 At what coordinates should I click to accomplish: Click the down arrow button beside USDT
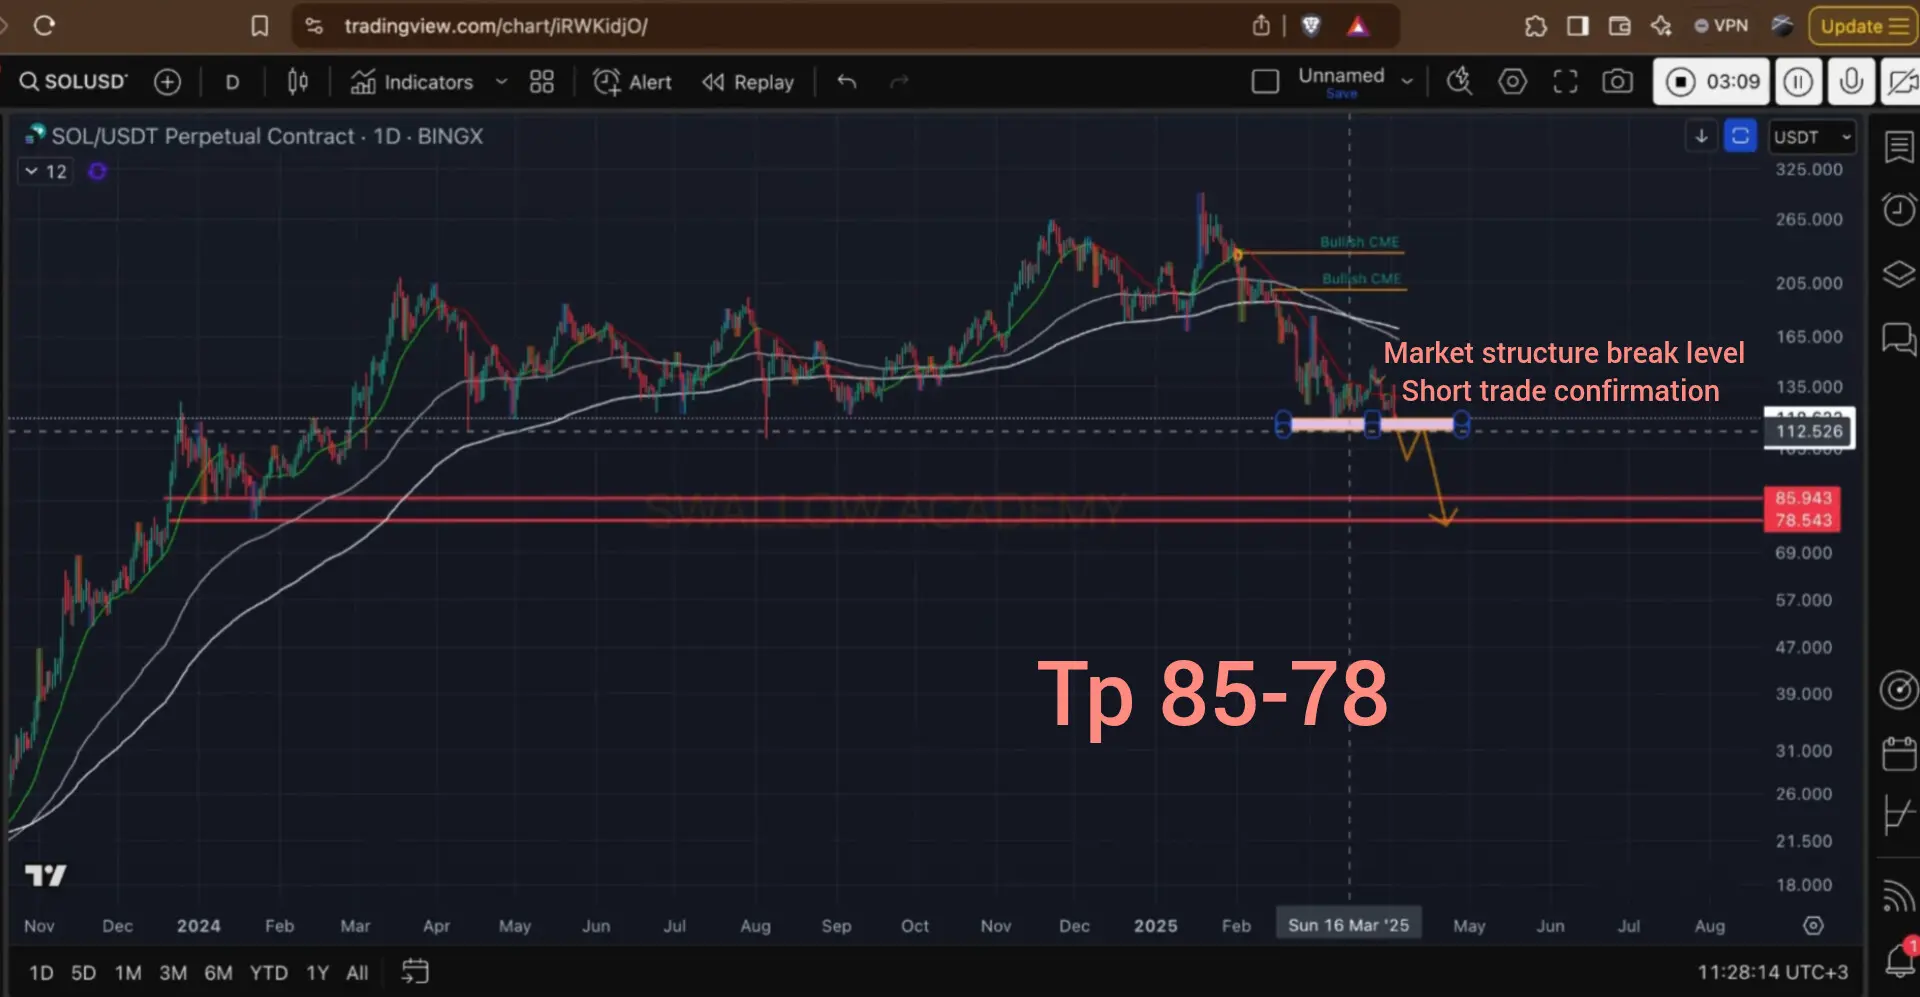click(x=1701, y=136)
